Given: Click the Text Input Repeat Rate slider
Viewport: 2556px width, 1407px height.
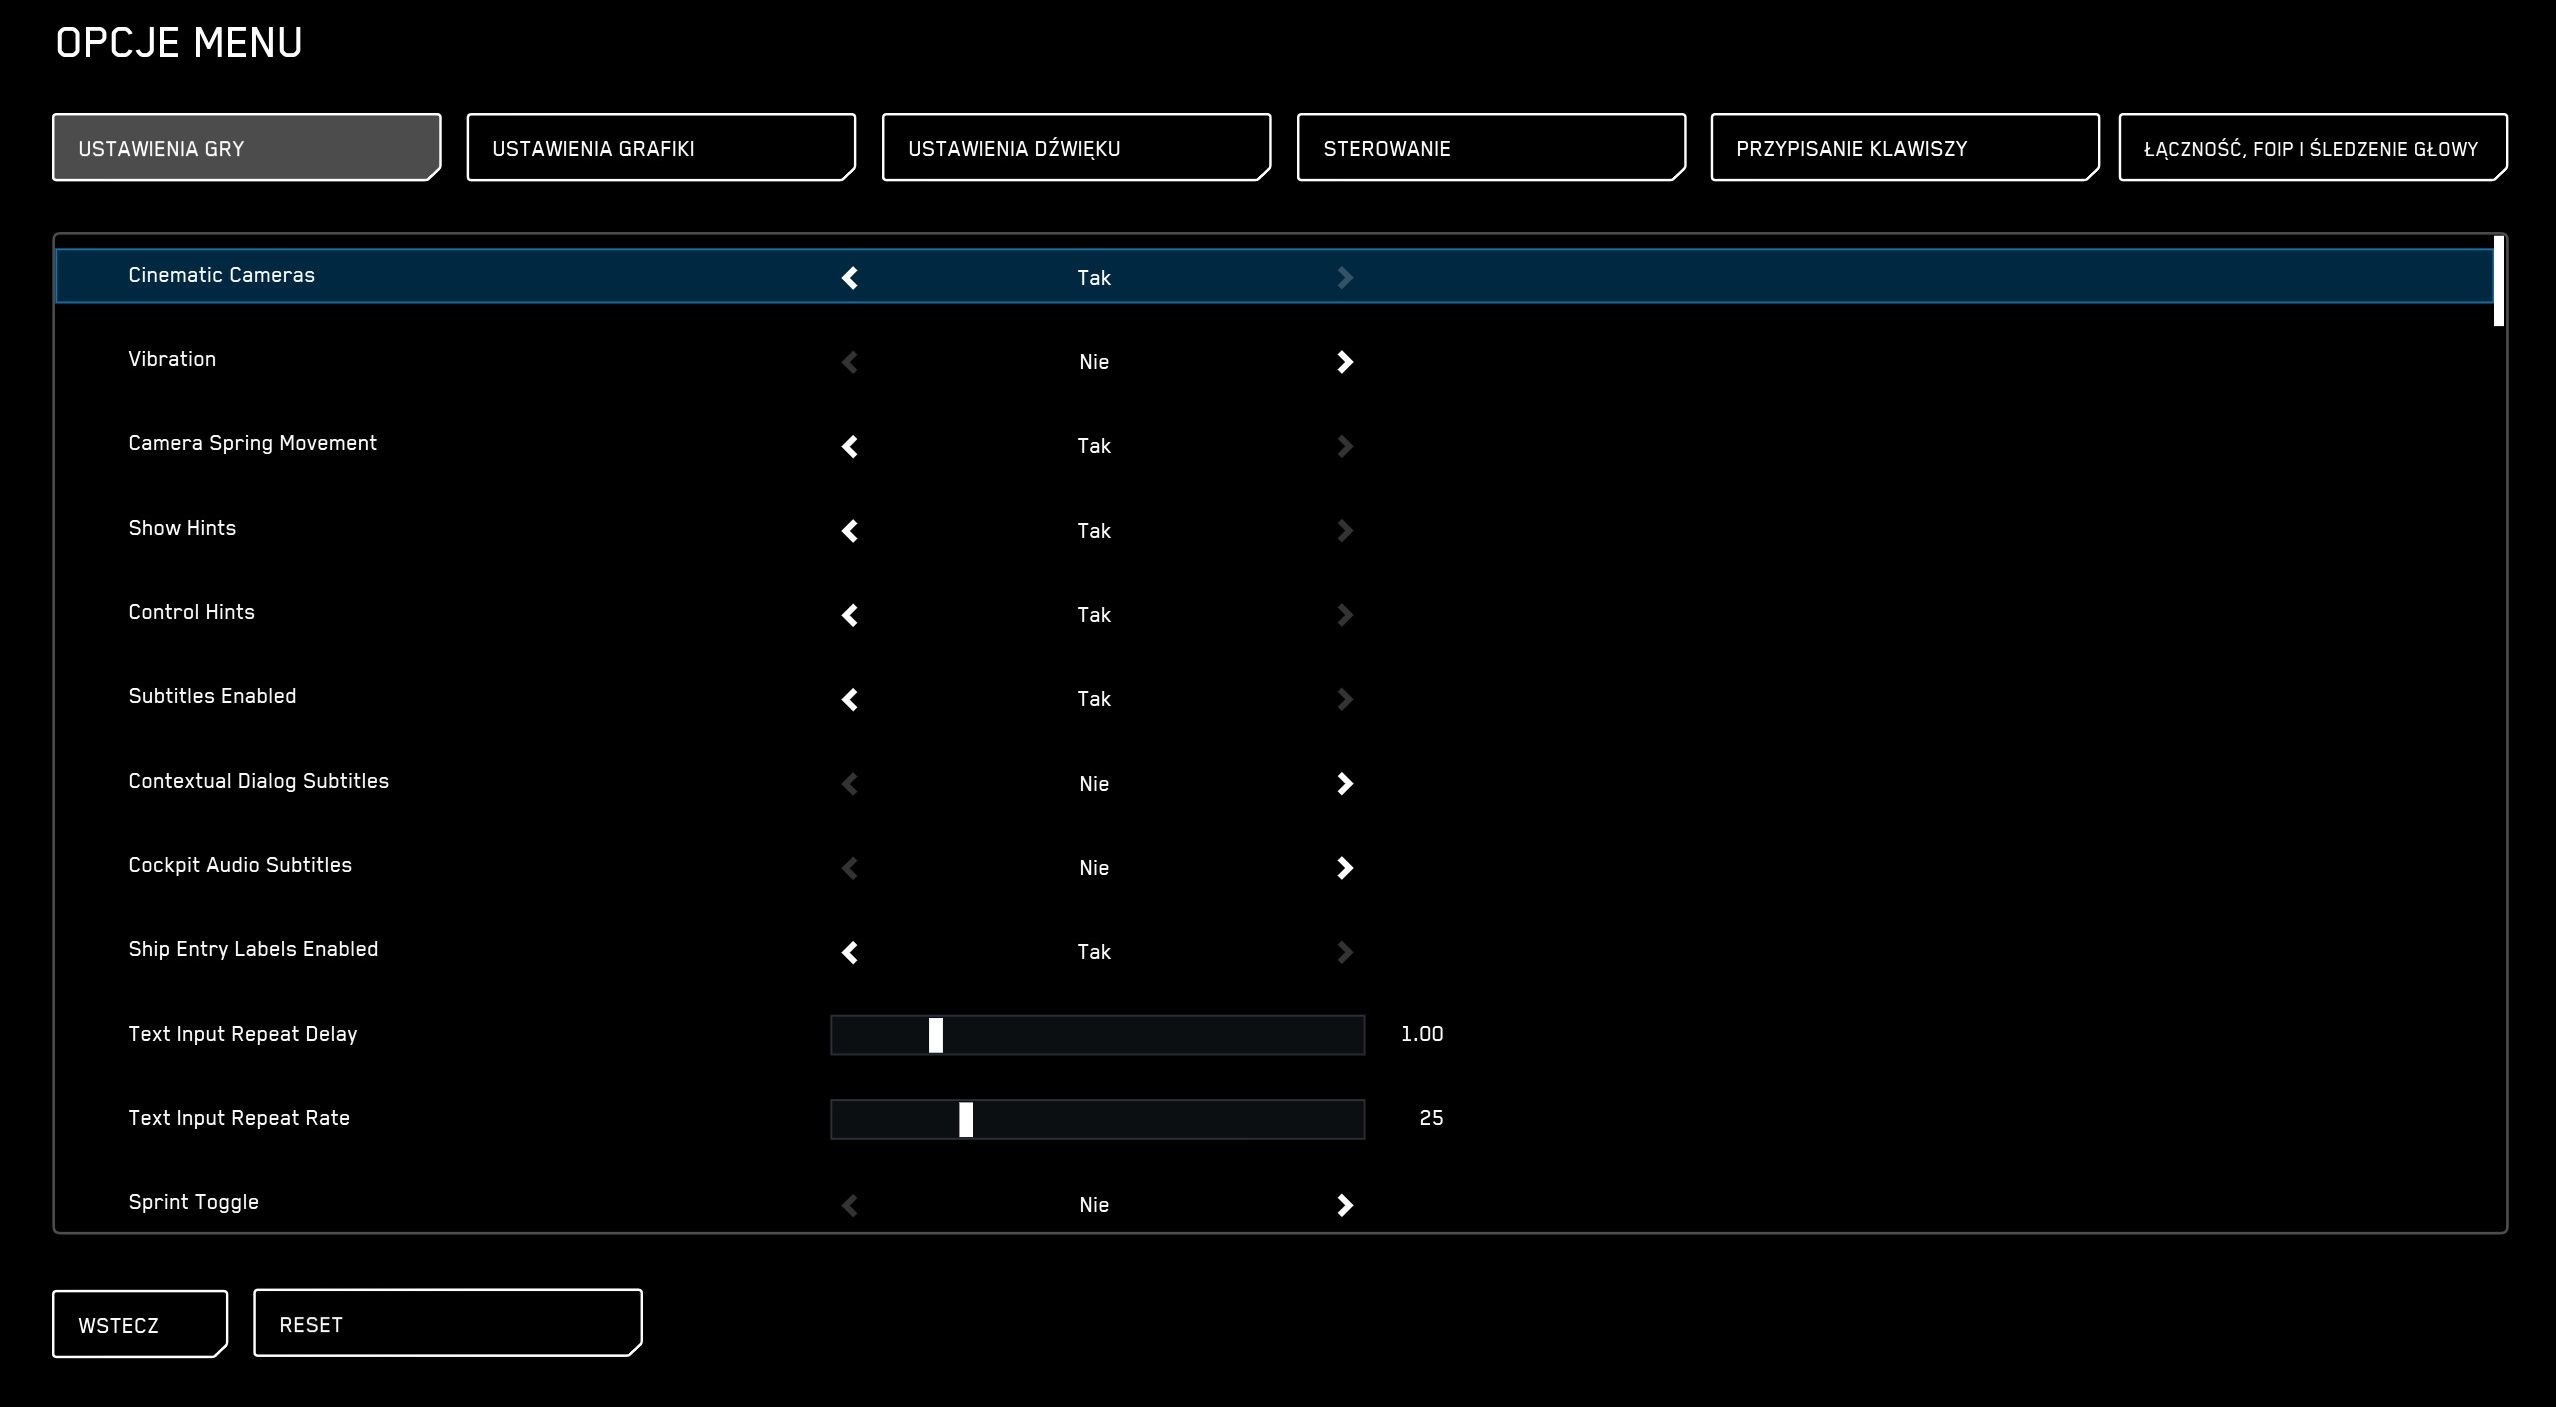Looking at the screenshot, I should coord(1098,1119).
